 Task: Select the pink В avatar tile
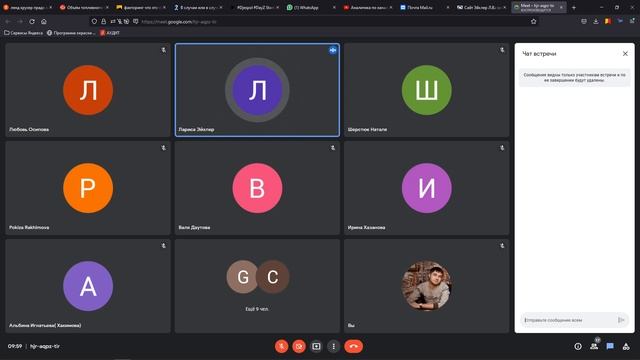click(257, 188)
